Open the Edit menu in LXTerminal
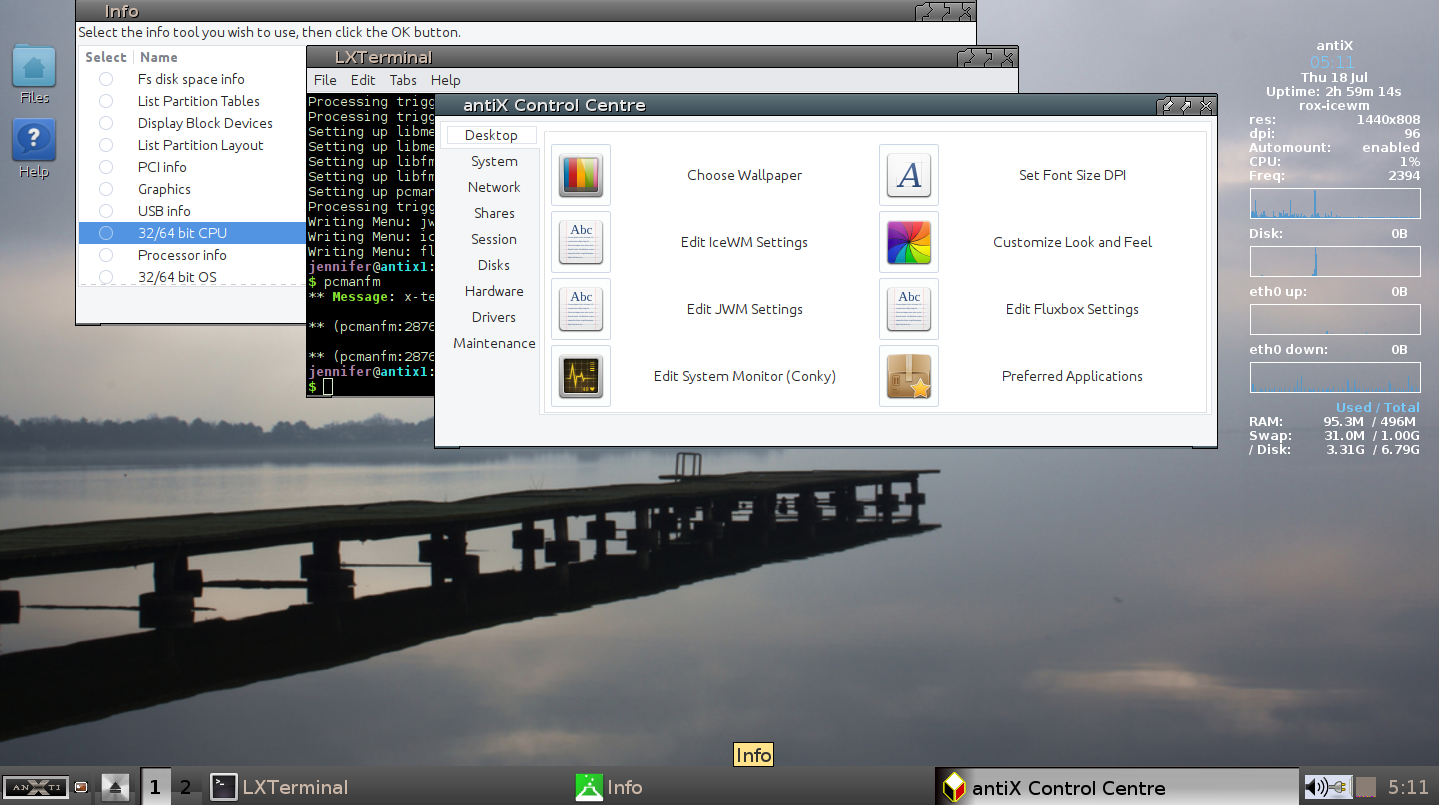Screen dimensions: 1439x805 coord(363,80)
